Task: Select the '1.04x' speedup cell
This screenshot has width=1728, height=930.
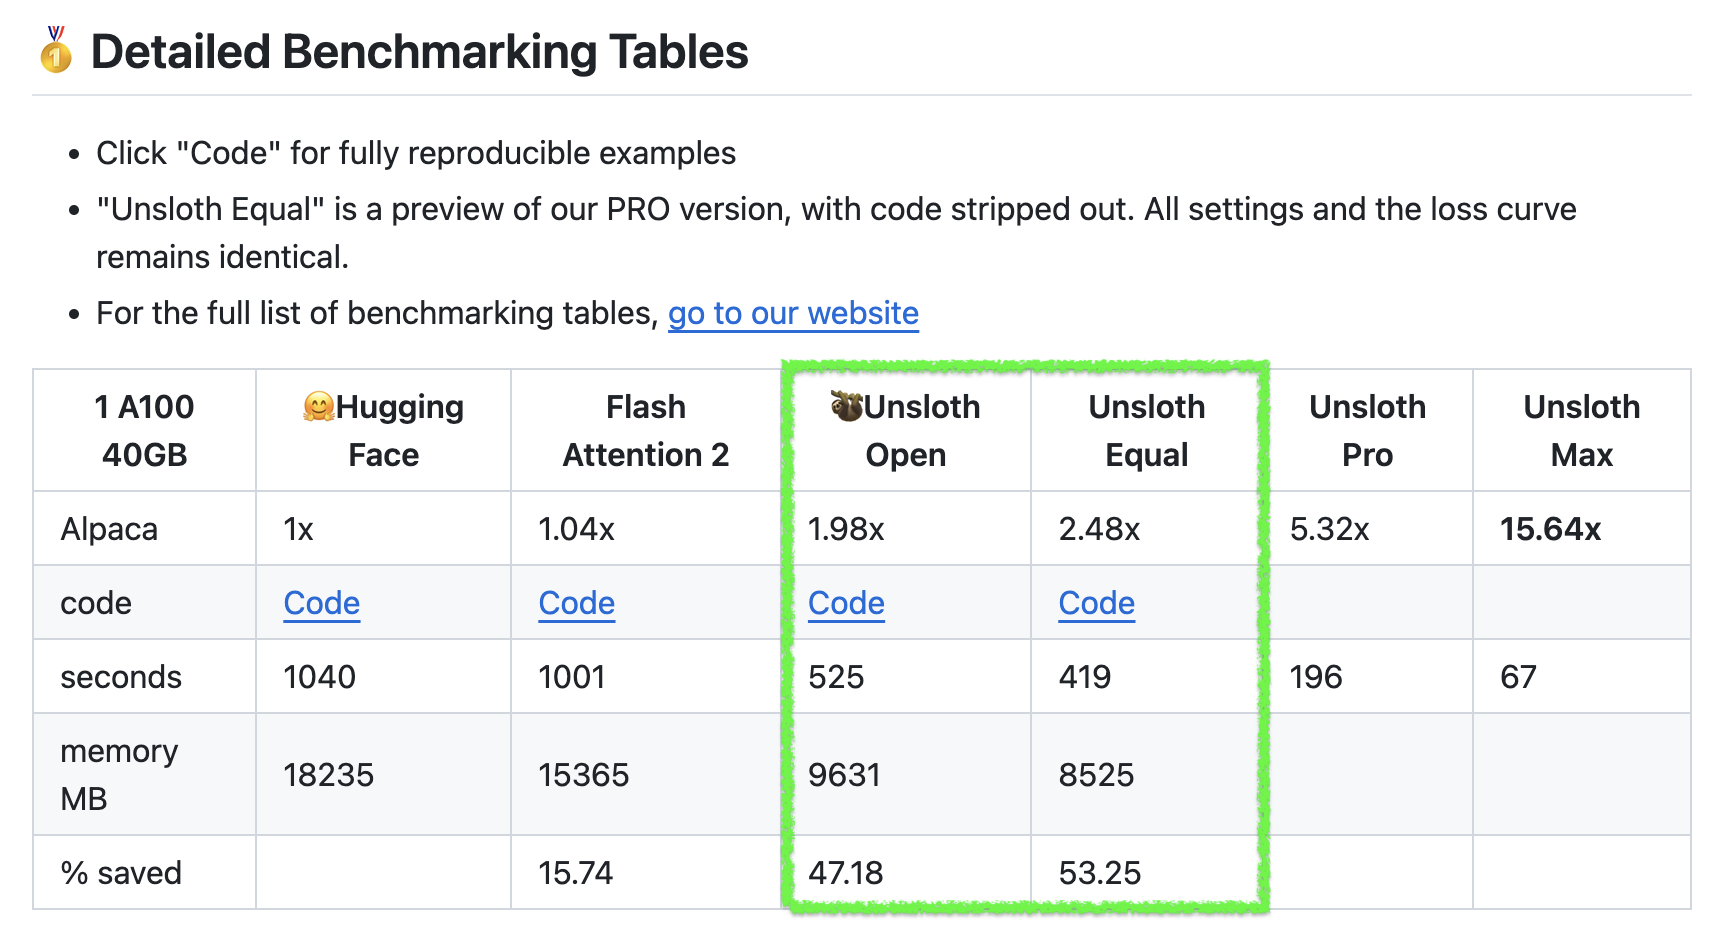Action: pos(646,529)
